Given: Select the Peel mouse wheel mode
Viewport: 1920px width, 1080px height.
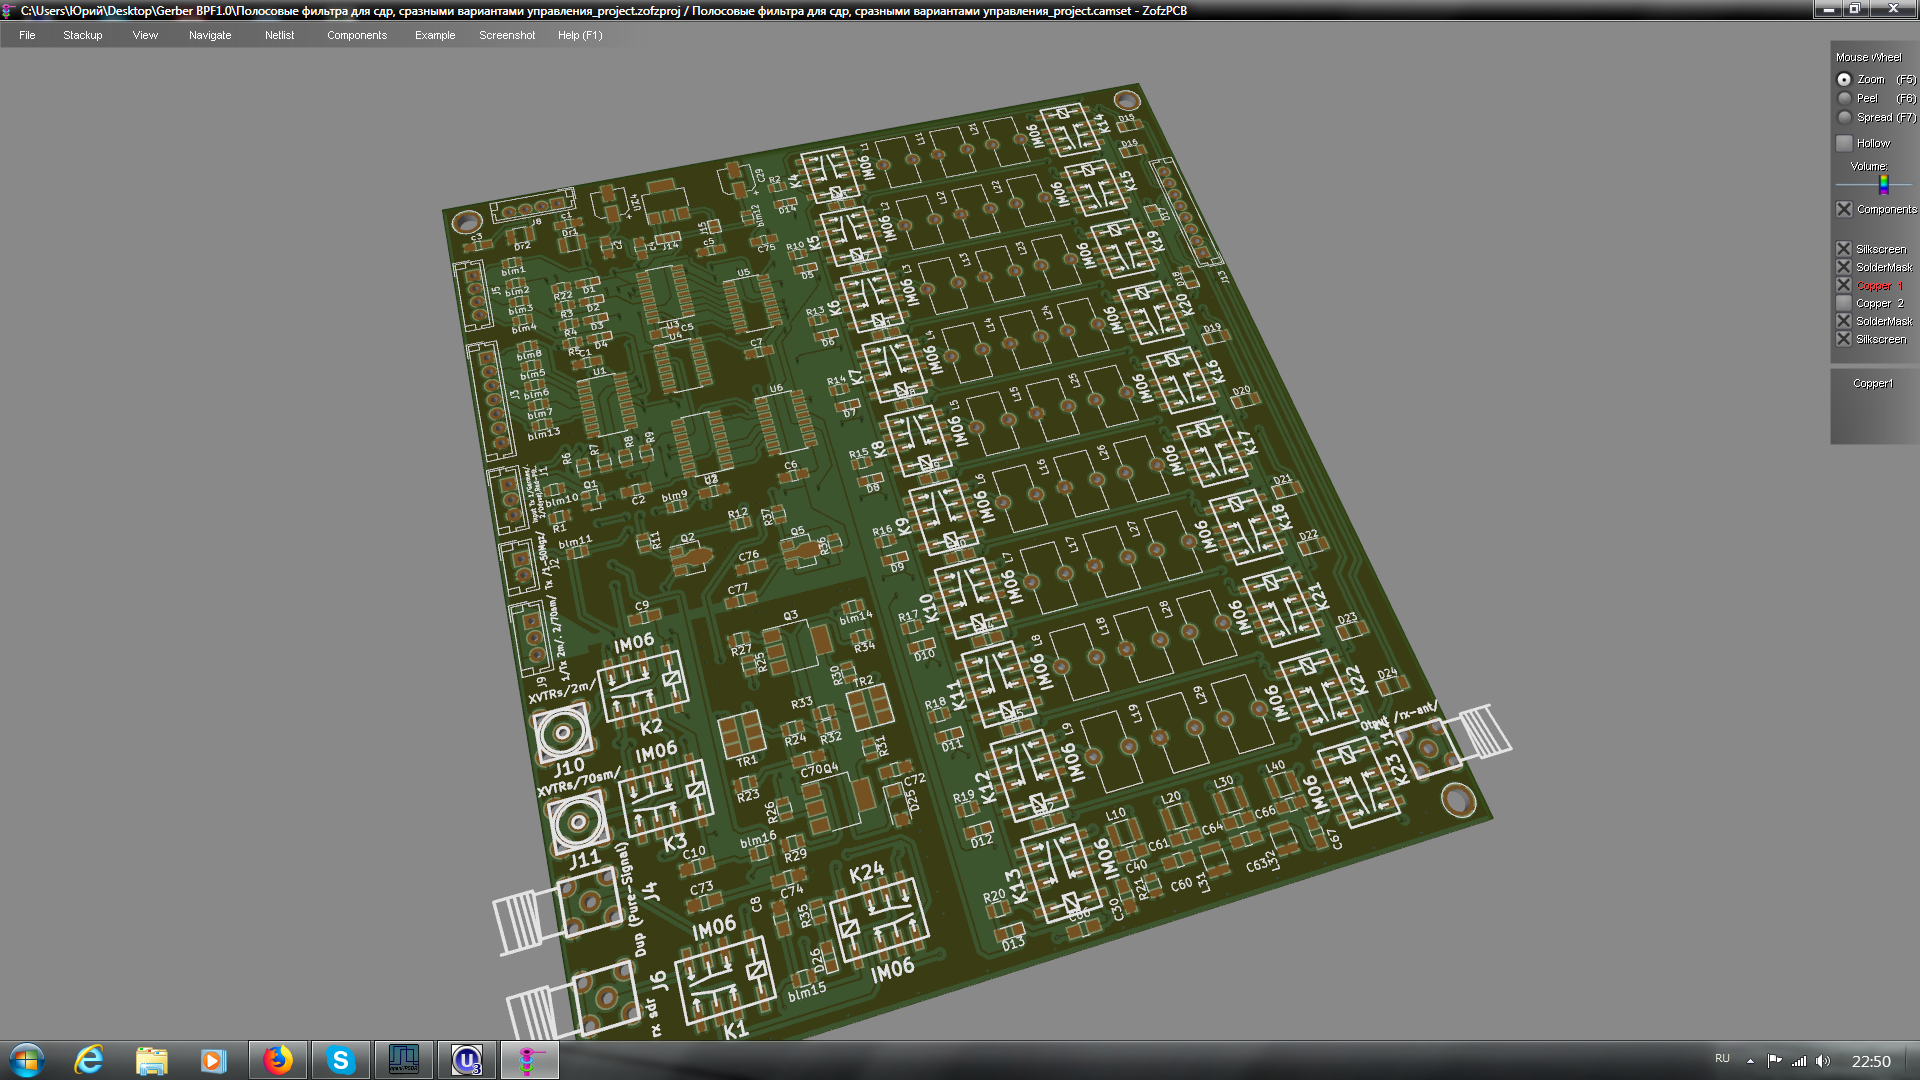Looking at the screenshot, I should click(1844, 98).
